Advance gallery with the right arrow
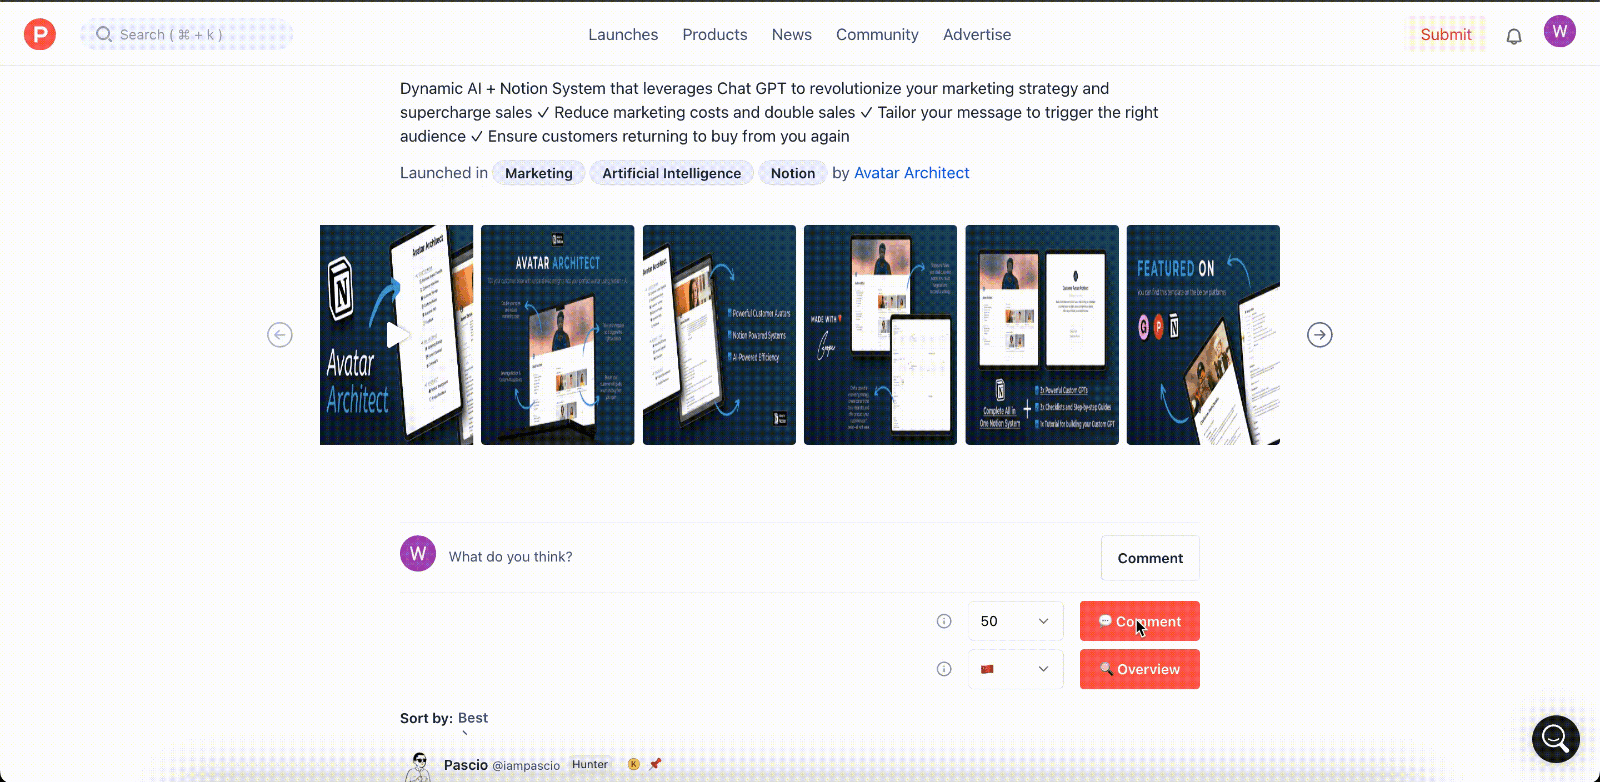This screenshot has height=782, width=1600. coord(1319,335)
